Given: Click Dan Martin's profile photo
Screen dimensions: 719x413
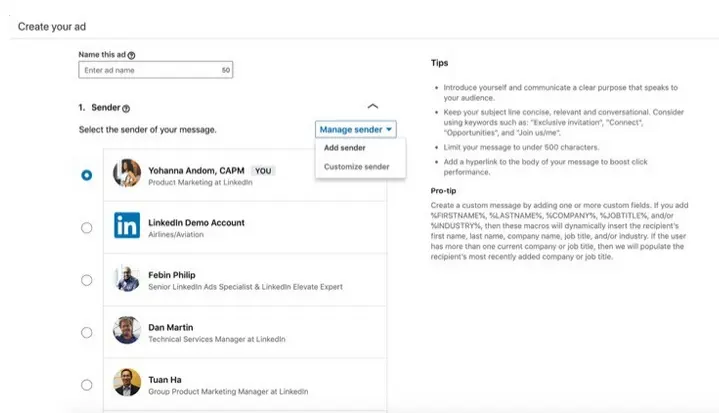Looking at the screenshot, I should point(127,331).
